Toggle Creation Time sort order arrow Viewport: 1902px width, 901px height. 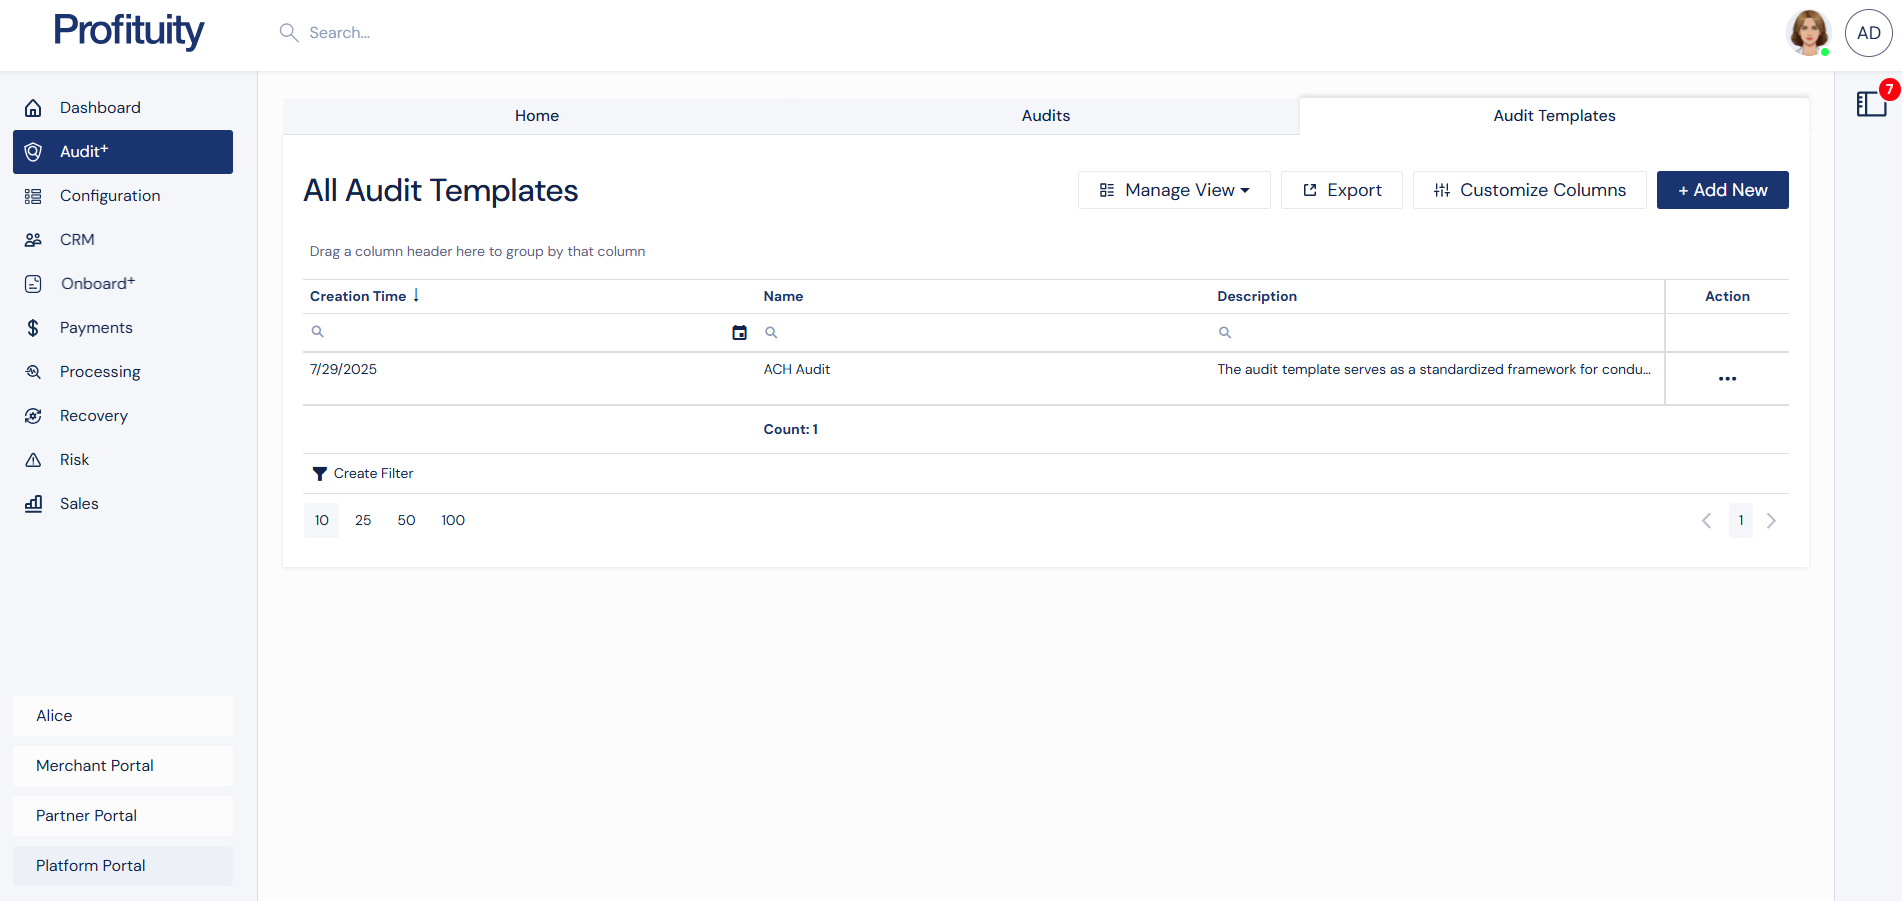[417, 295]
